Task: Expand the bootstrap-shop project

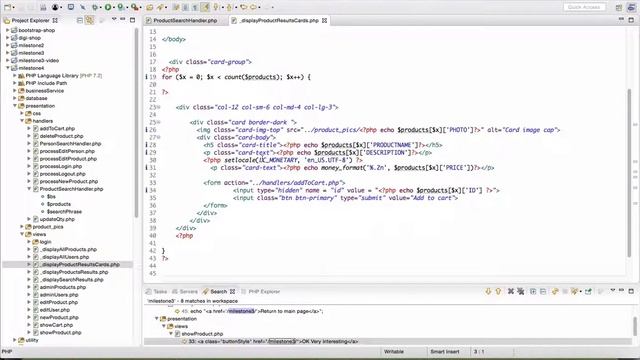Action: pos(7,30)
